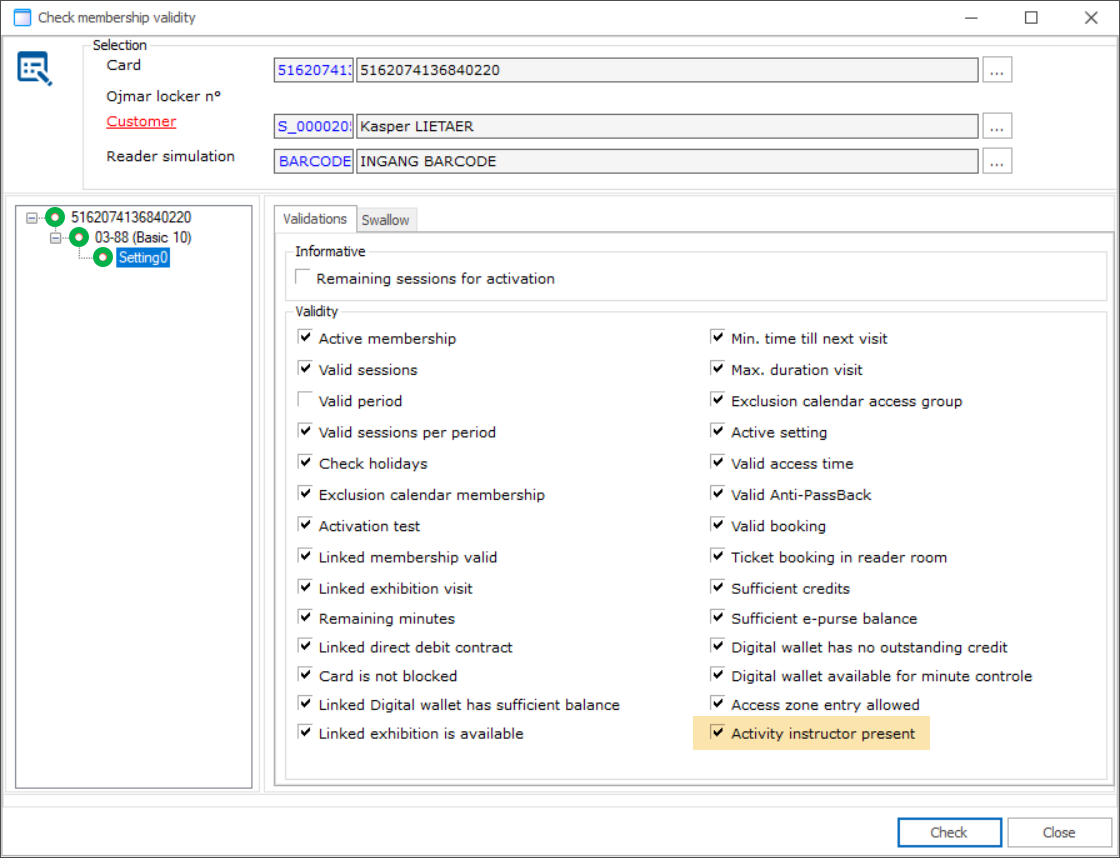Click the Kasper LIETAER customer name field
This screenshot has height=858, width=1120.
tap(667, 126)
